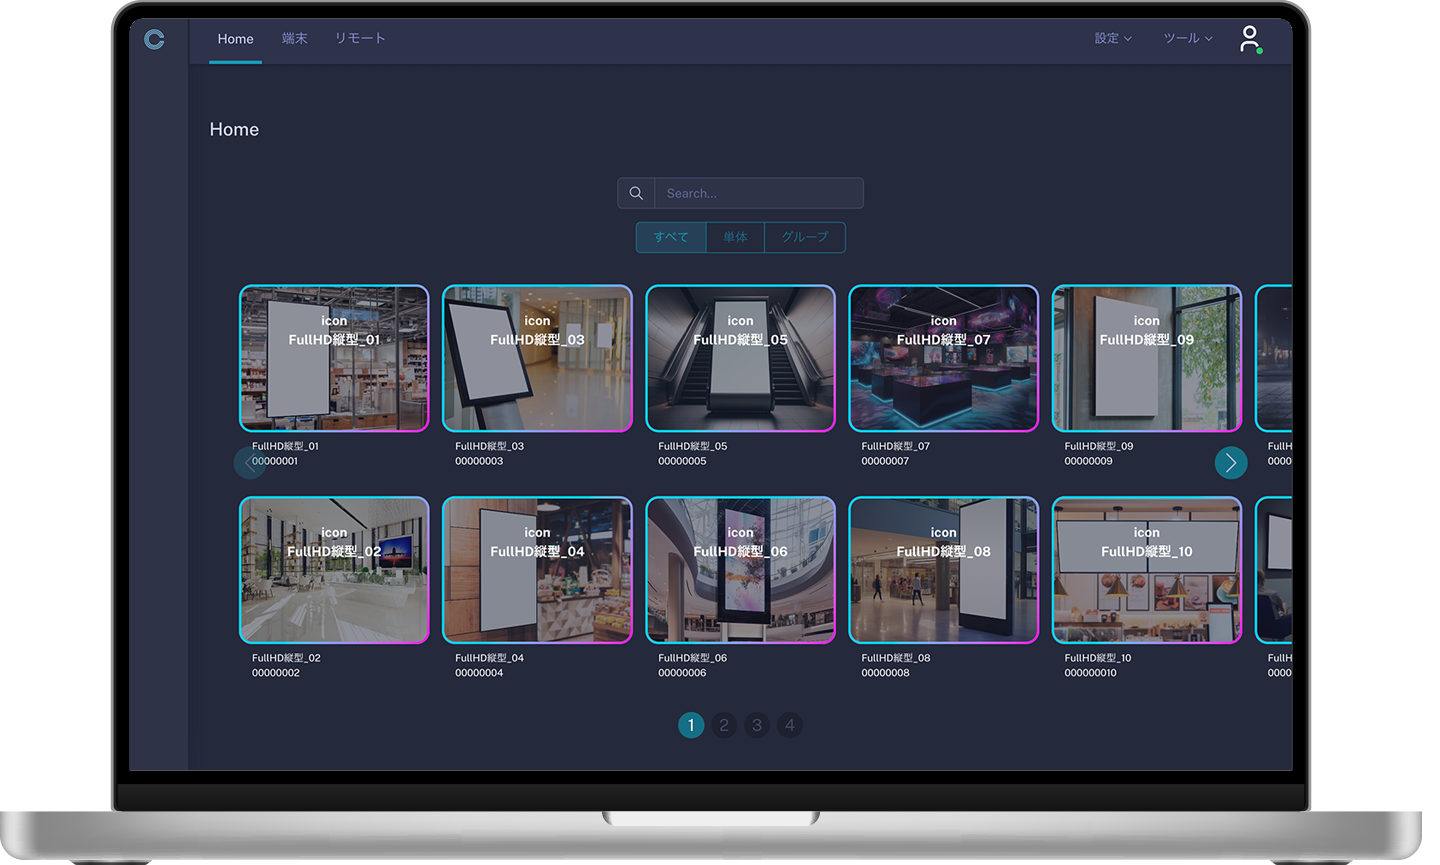Click the FullHD縦型_10 thumbnail
Screen dimensions: 1440x865
click(1146, 570)
